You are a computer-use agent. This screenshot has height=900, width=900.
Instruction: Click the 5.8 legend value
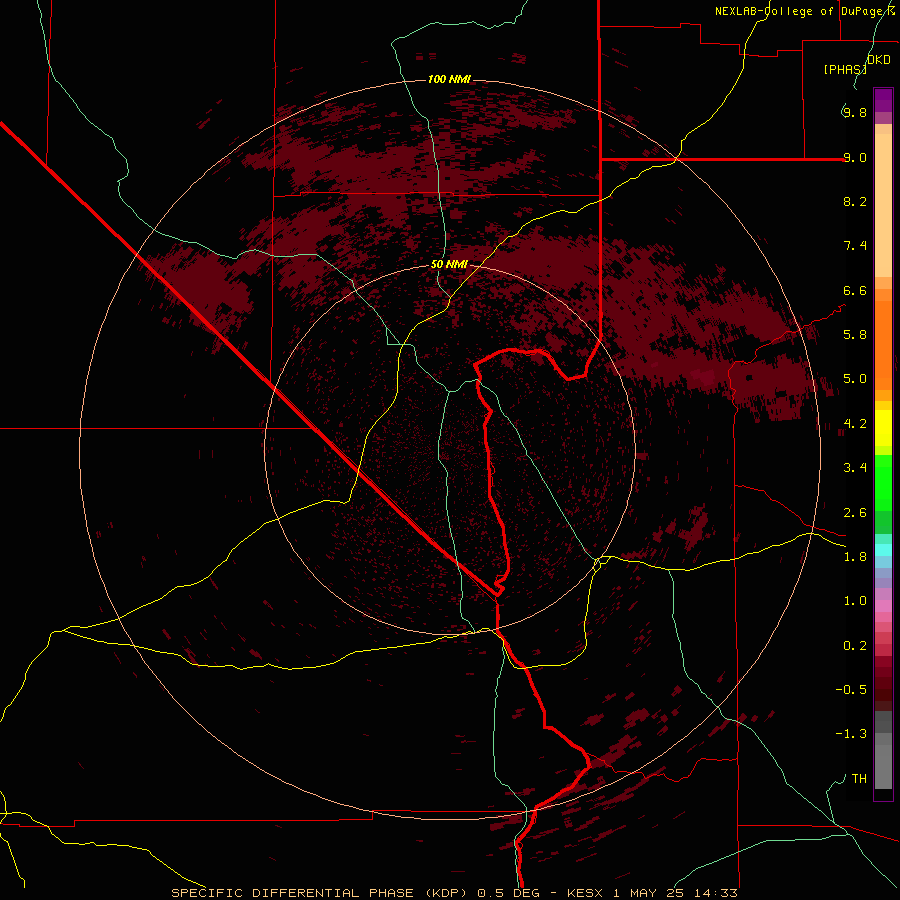tap(854, 335)
